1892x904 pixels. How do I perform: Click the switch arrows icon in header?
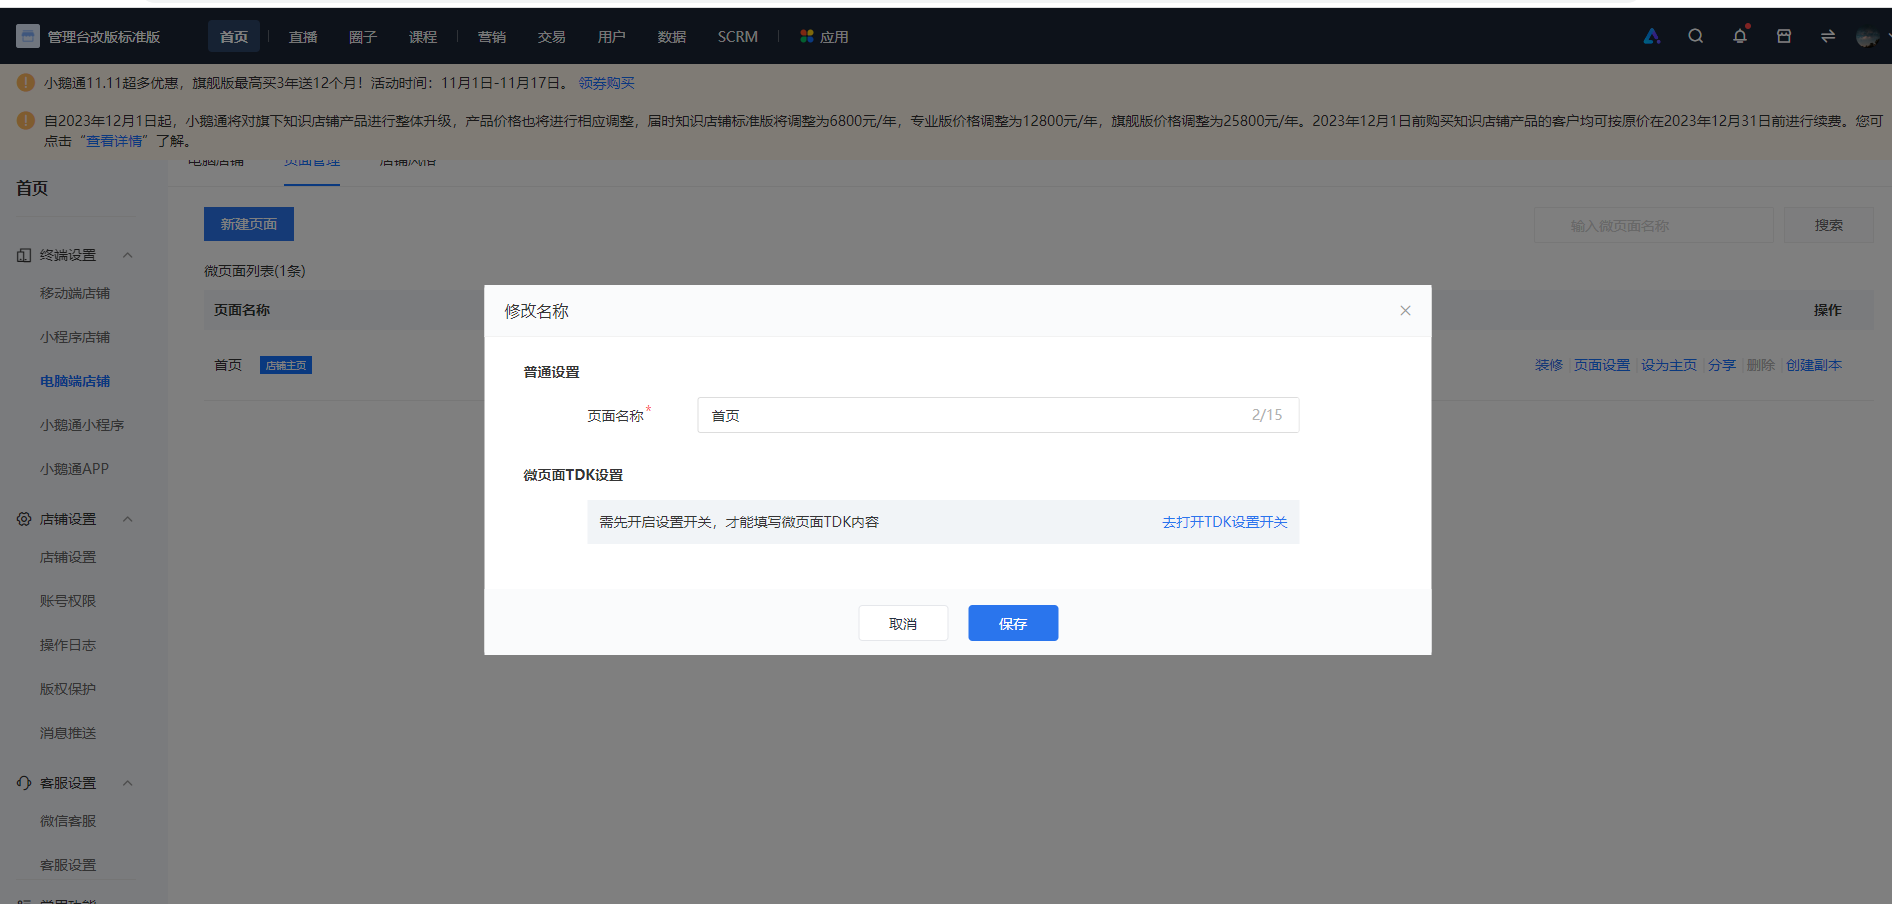pyautogui.click(x=1828, y=36)
